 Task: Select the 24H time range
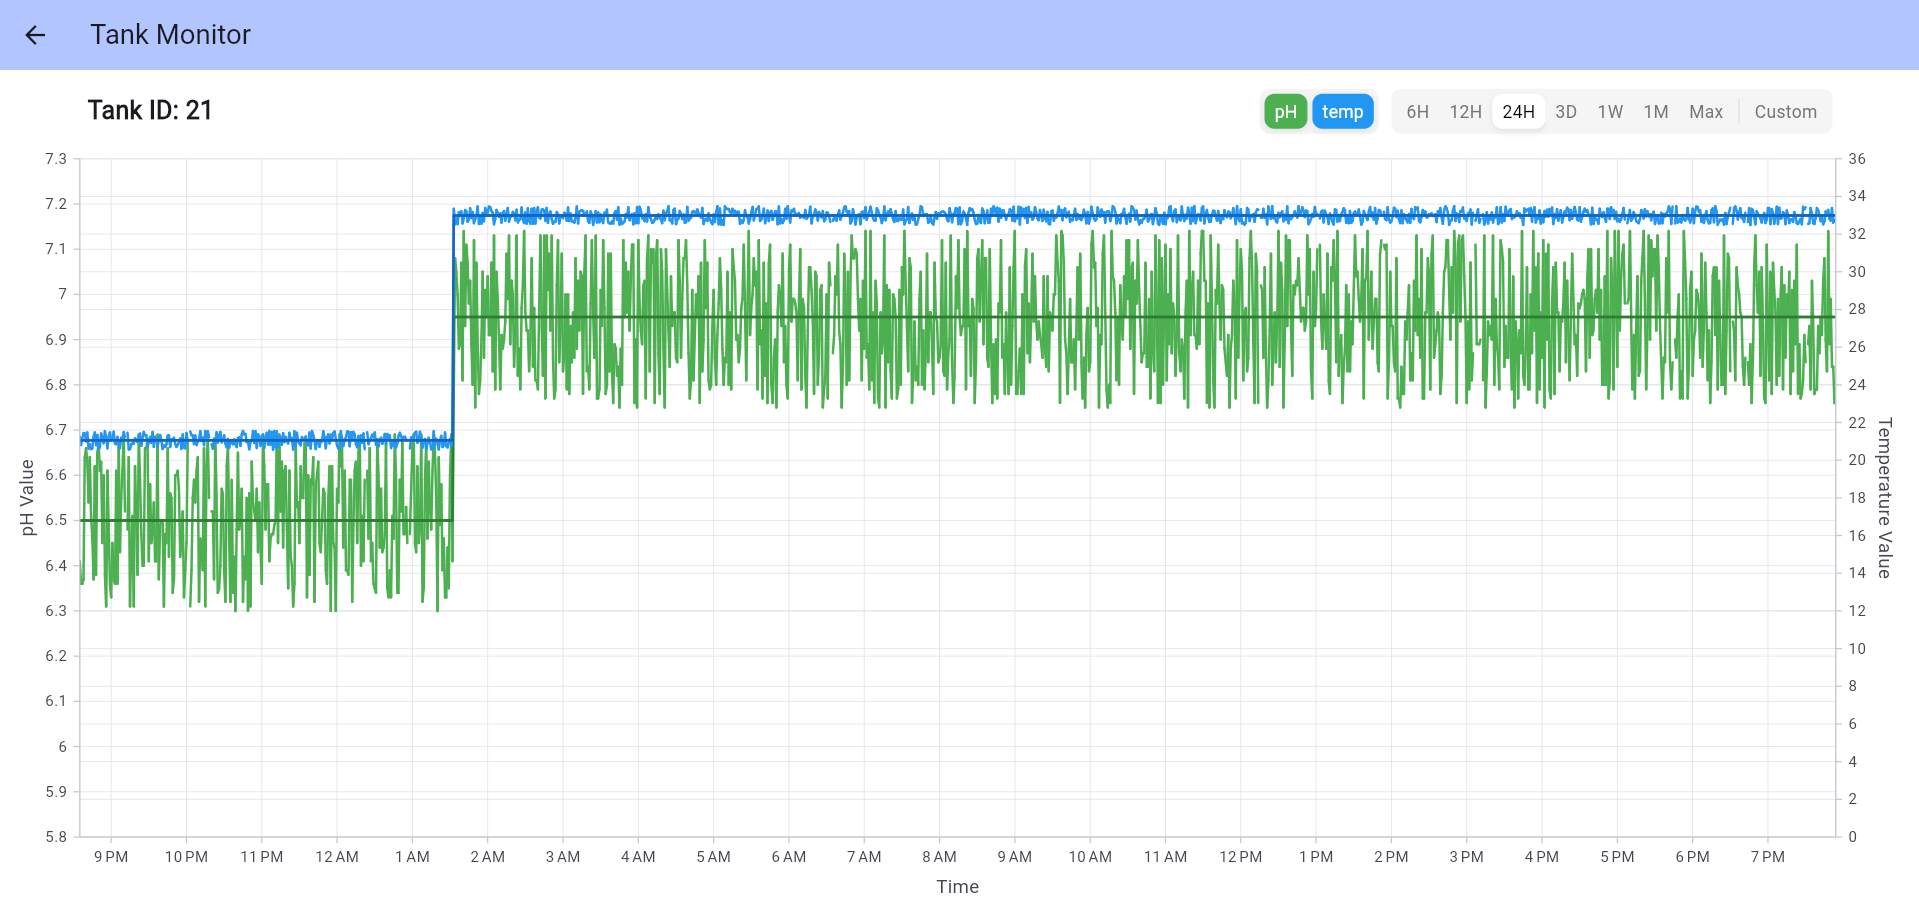[1518, 112]
